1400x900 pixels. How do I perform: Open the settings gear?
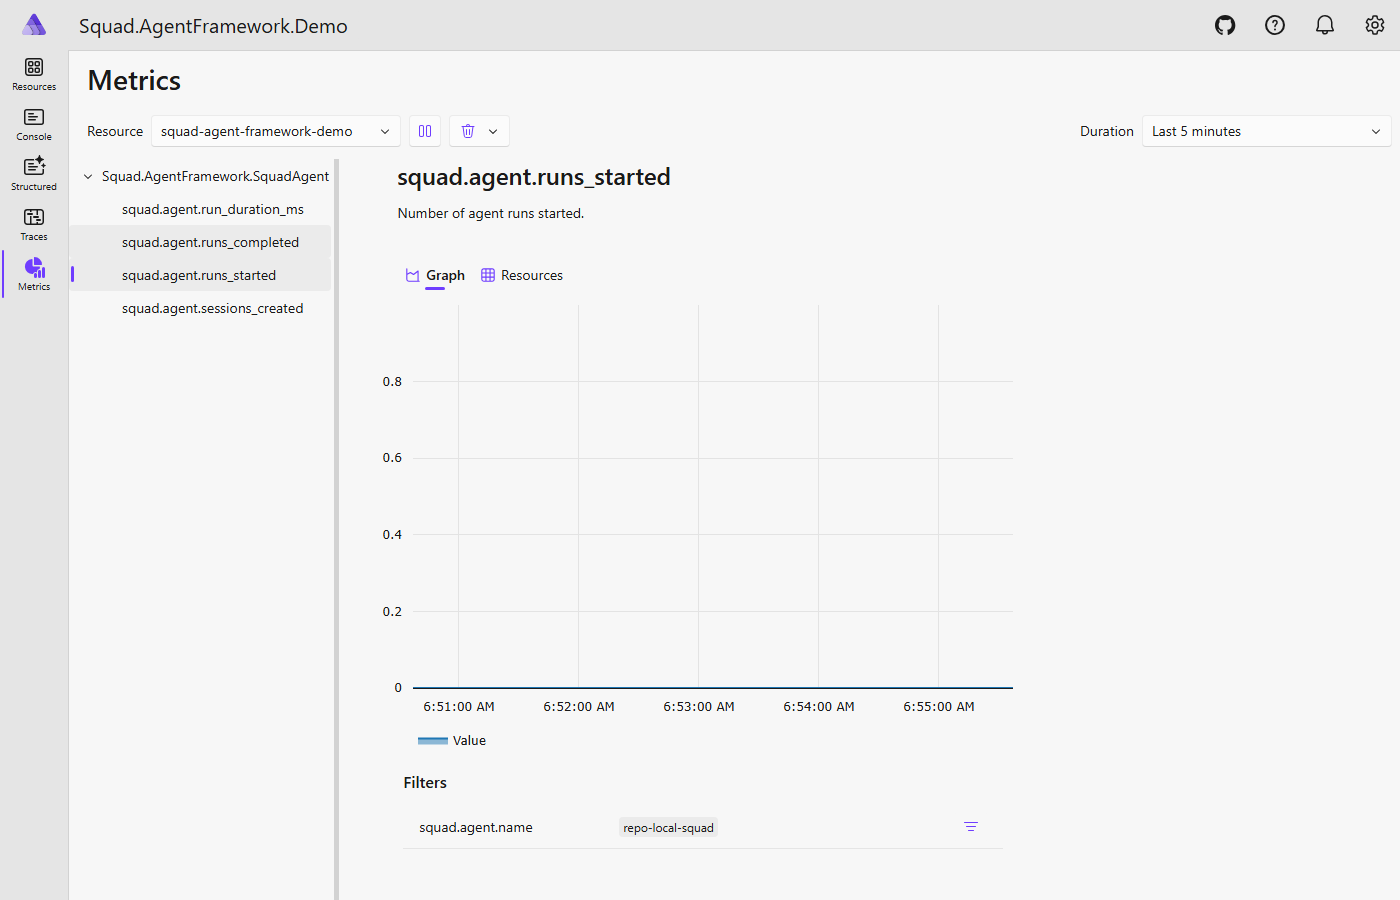[1375, 25]
